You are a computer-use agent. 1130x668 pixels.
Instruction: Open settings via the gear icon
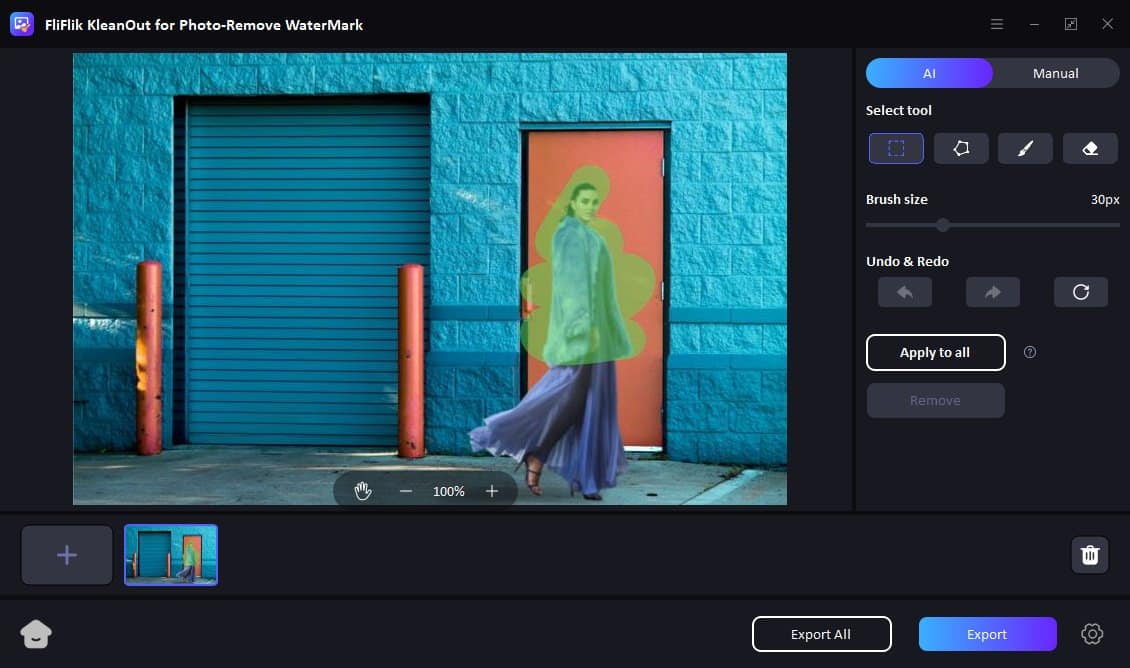click(1092, 634)
